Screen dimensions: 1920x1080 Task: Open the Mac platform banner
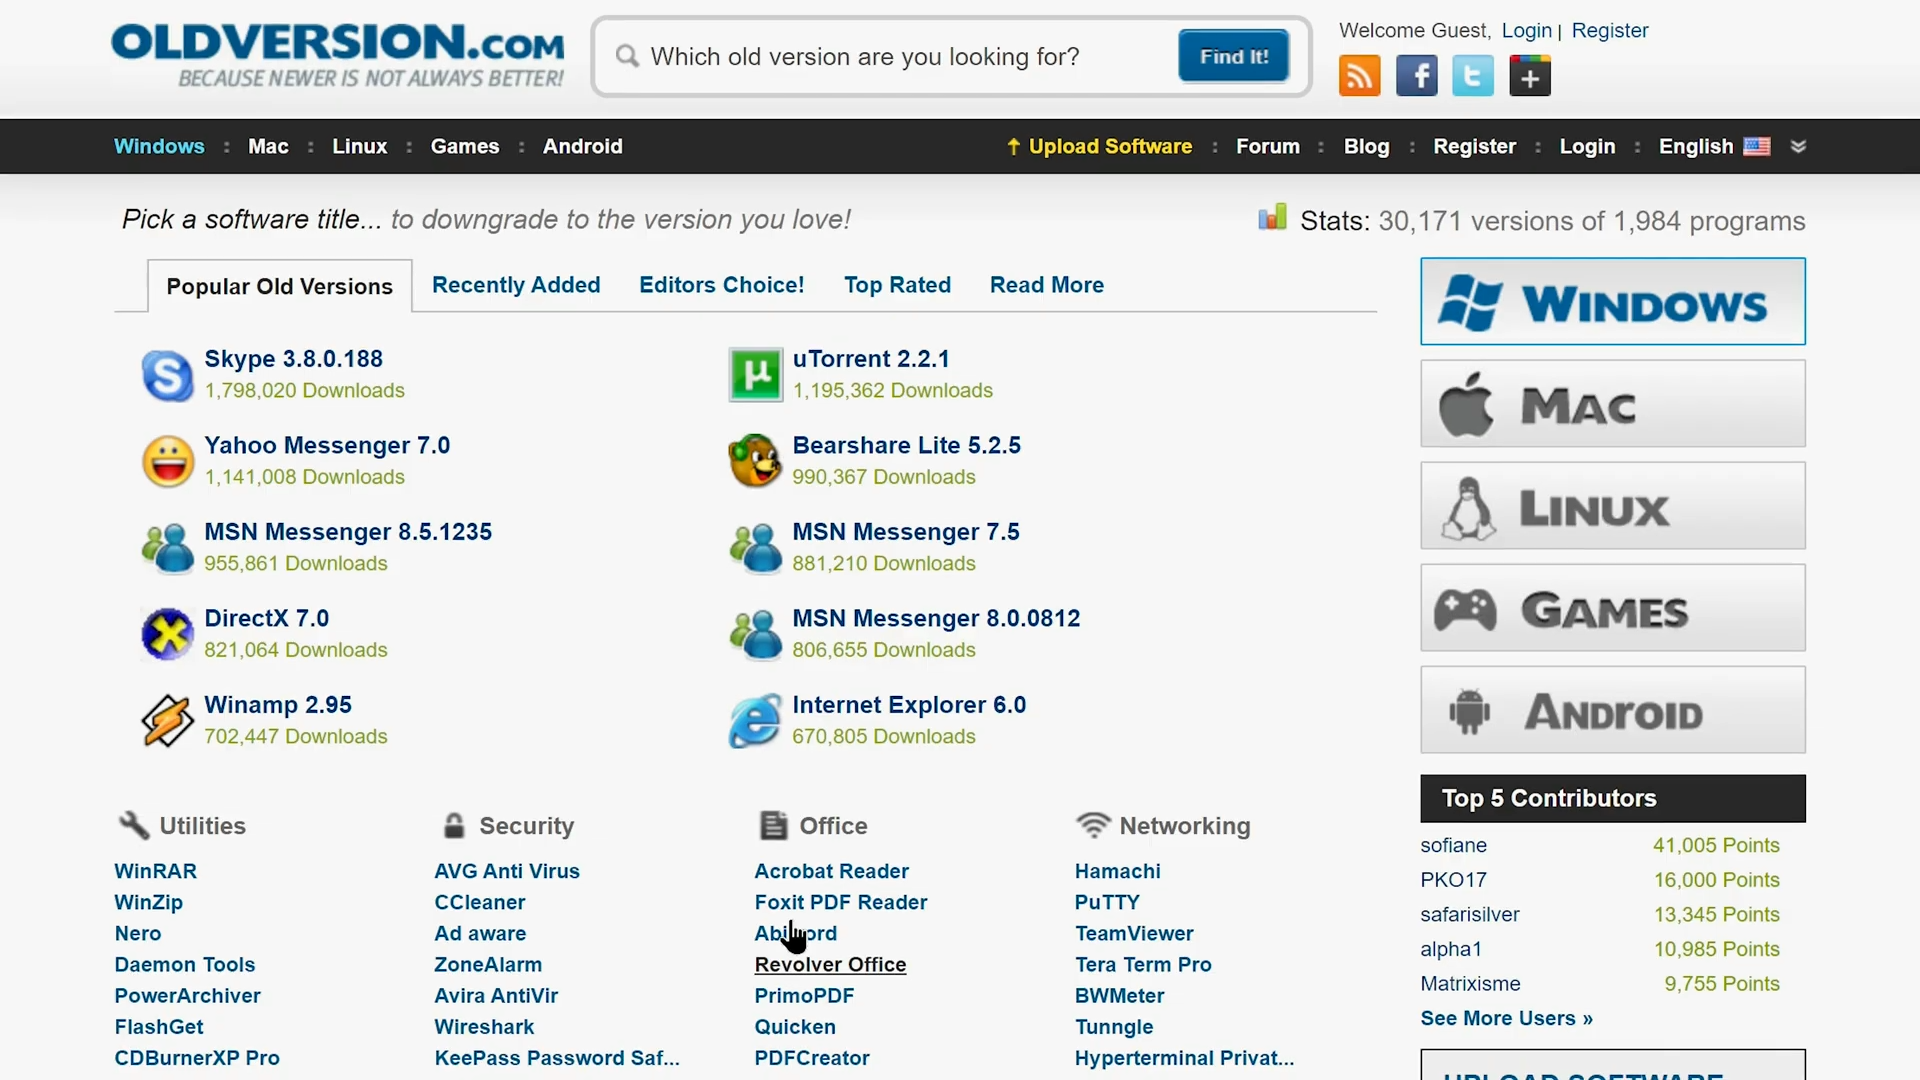[1612, 403]
